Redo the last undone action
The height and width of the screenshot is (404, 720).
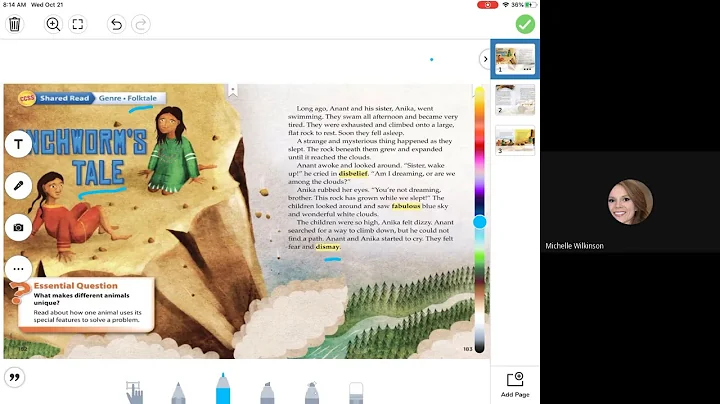coord(141,24)
